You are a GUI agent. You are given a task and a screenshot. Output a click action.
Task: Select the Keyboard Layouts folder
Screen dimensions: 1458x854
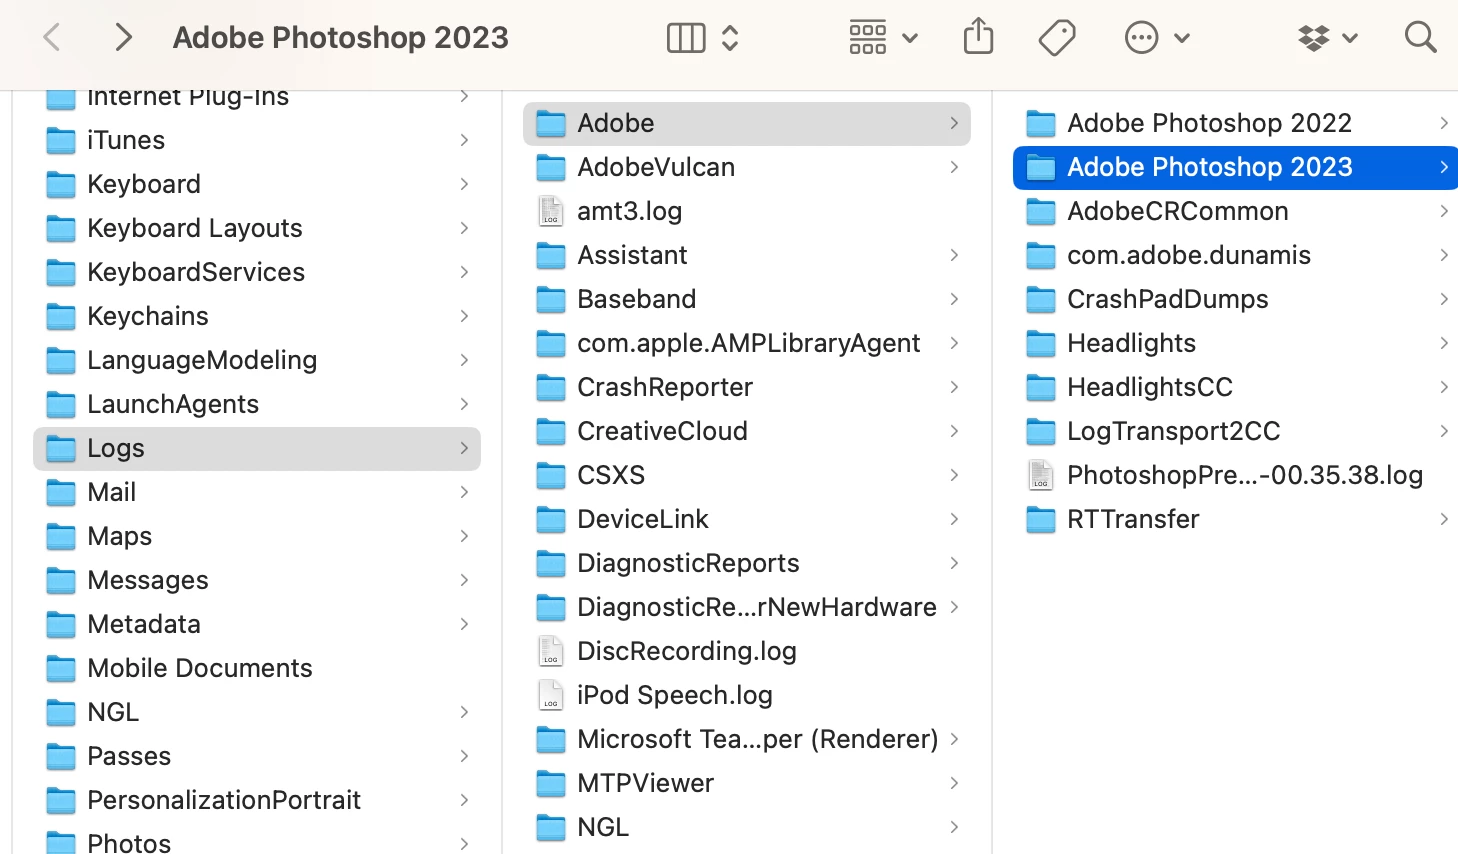258,228
